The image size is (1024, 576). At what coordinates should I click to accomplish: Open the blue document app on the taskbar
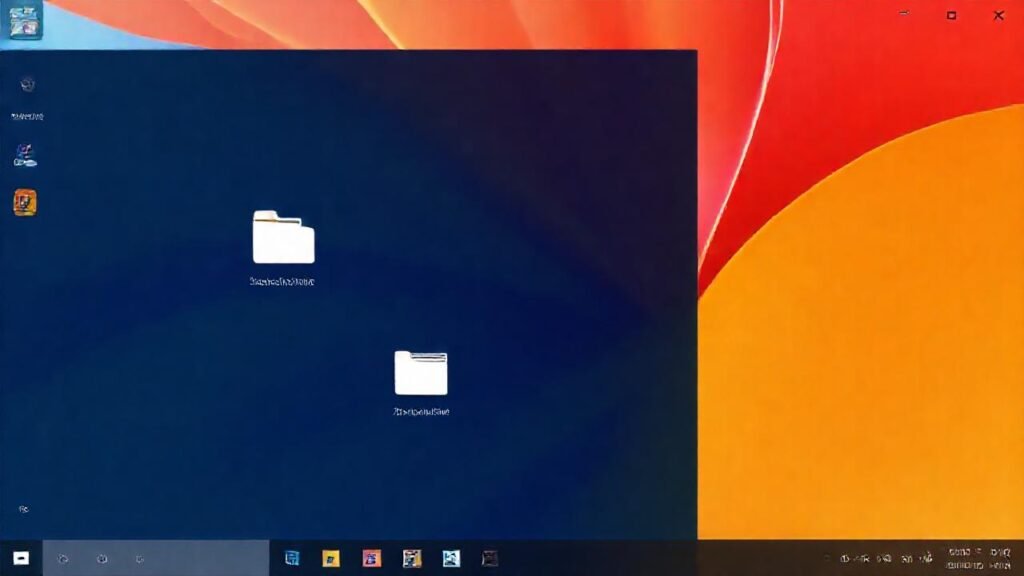click(x=292, y=558)
